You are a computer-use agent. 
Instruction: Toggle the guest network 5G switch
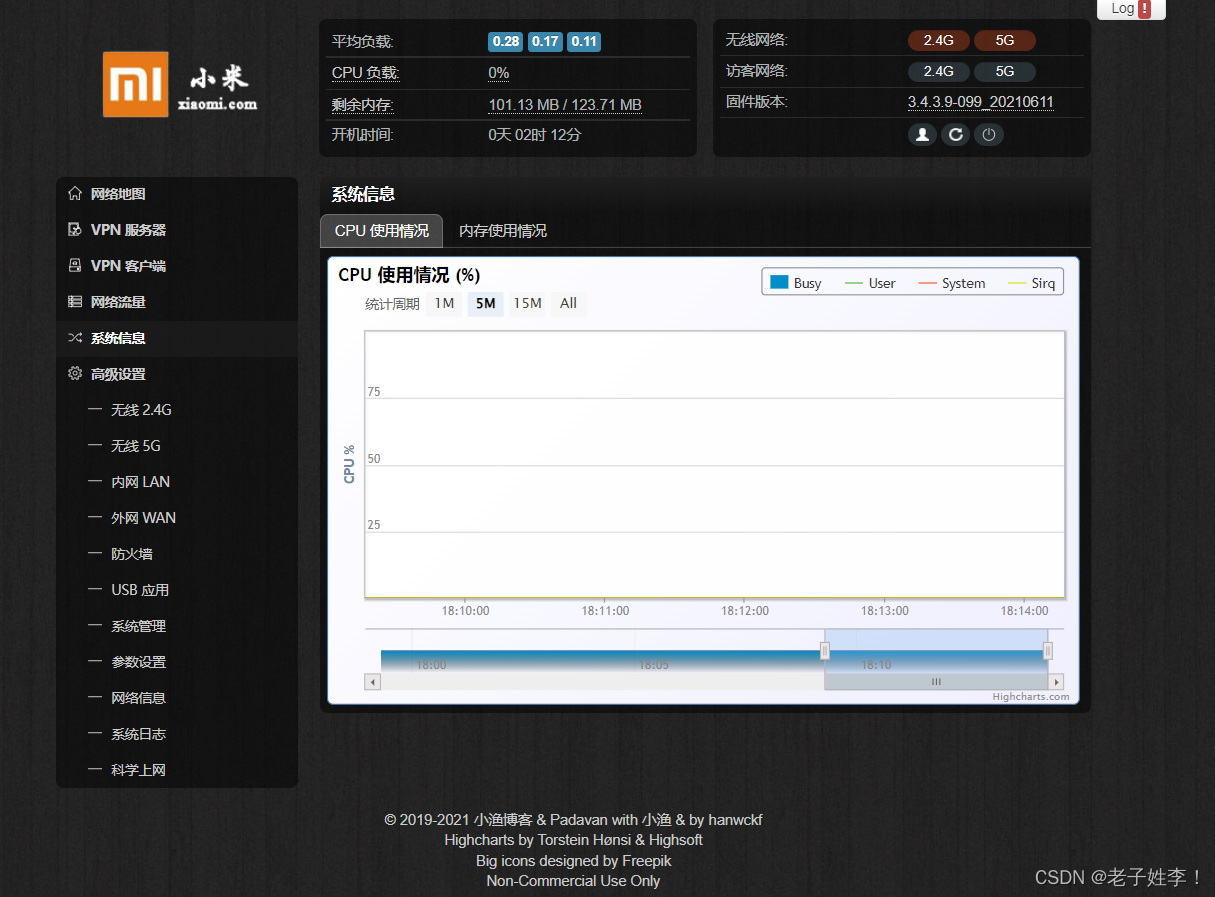(1004, 72)
